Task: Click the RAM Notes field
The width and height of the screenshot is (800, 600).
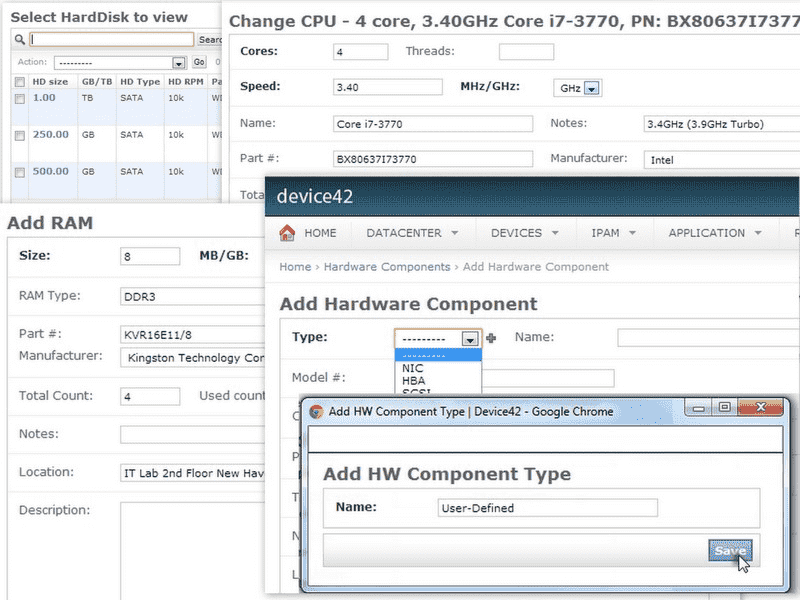Action: coord(192,435)
